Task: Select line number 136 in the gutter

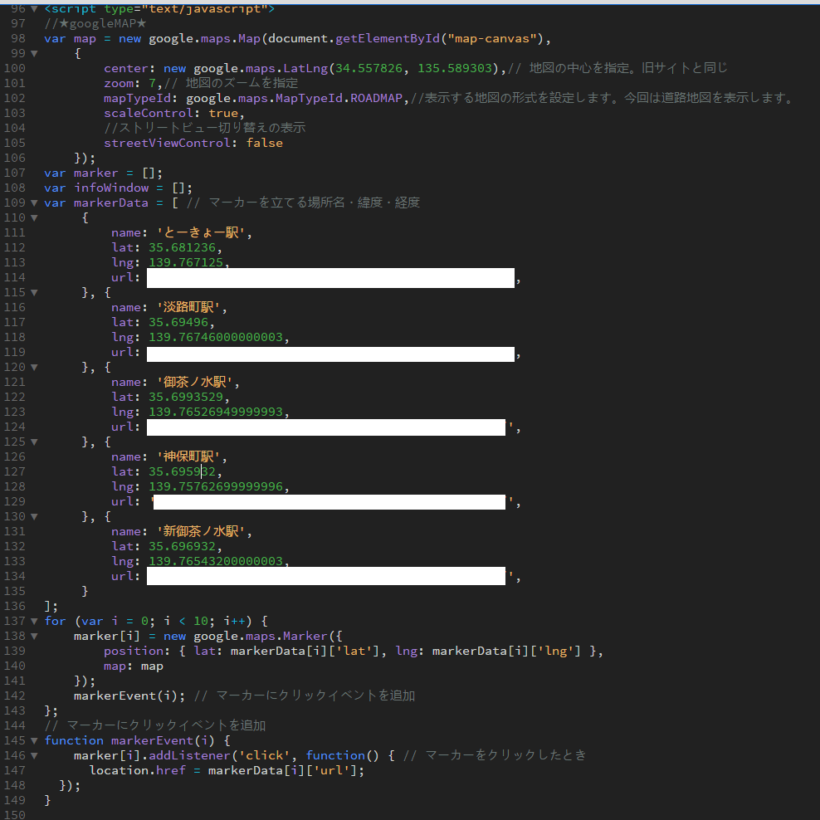Action: click(15, 606)
